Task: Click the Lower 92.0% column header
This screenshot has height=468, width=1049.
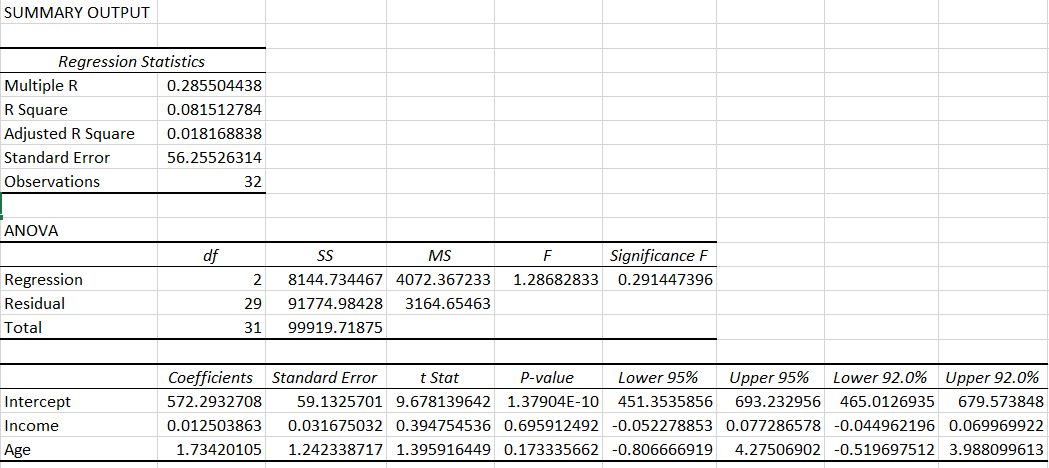Action: (x=881, y=377)
